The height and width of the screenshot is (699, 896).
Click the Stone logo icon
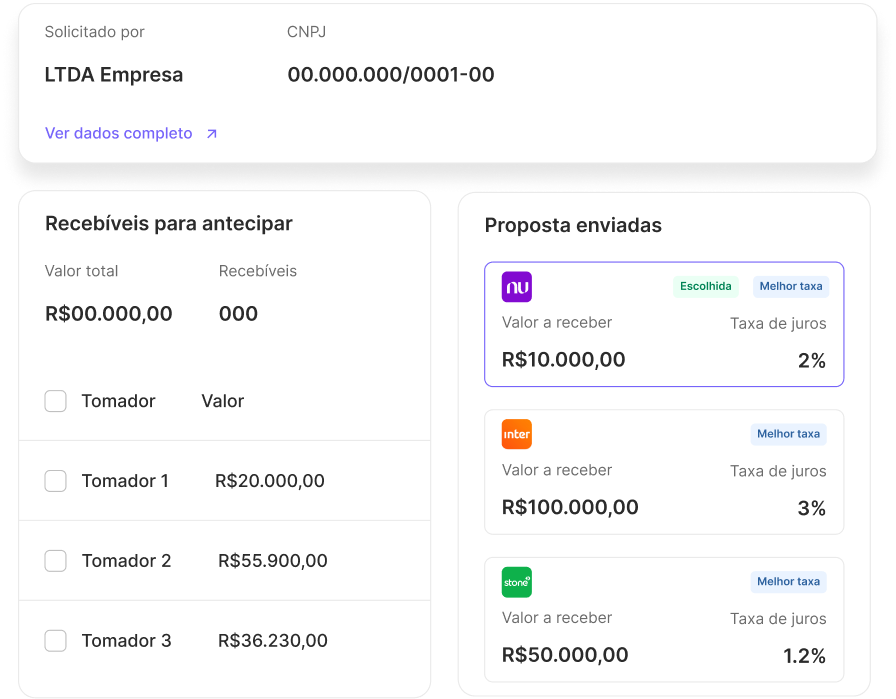[517, 582]
